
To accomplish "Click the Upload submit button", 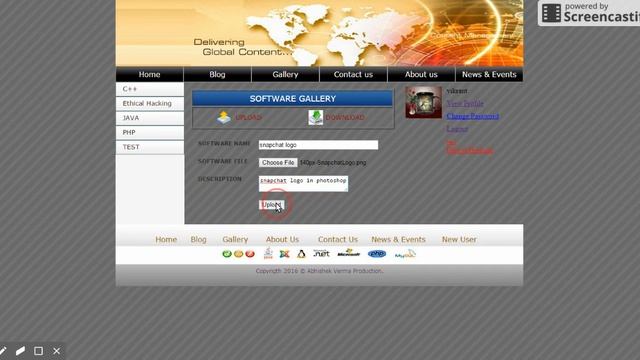I will click(x=271, y=205).
